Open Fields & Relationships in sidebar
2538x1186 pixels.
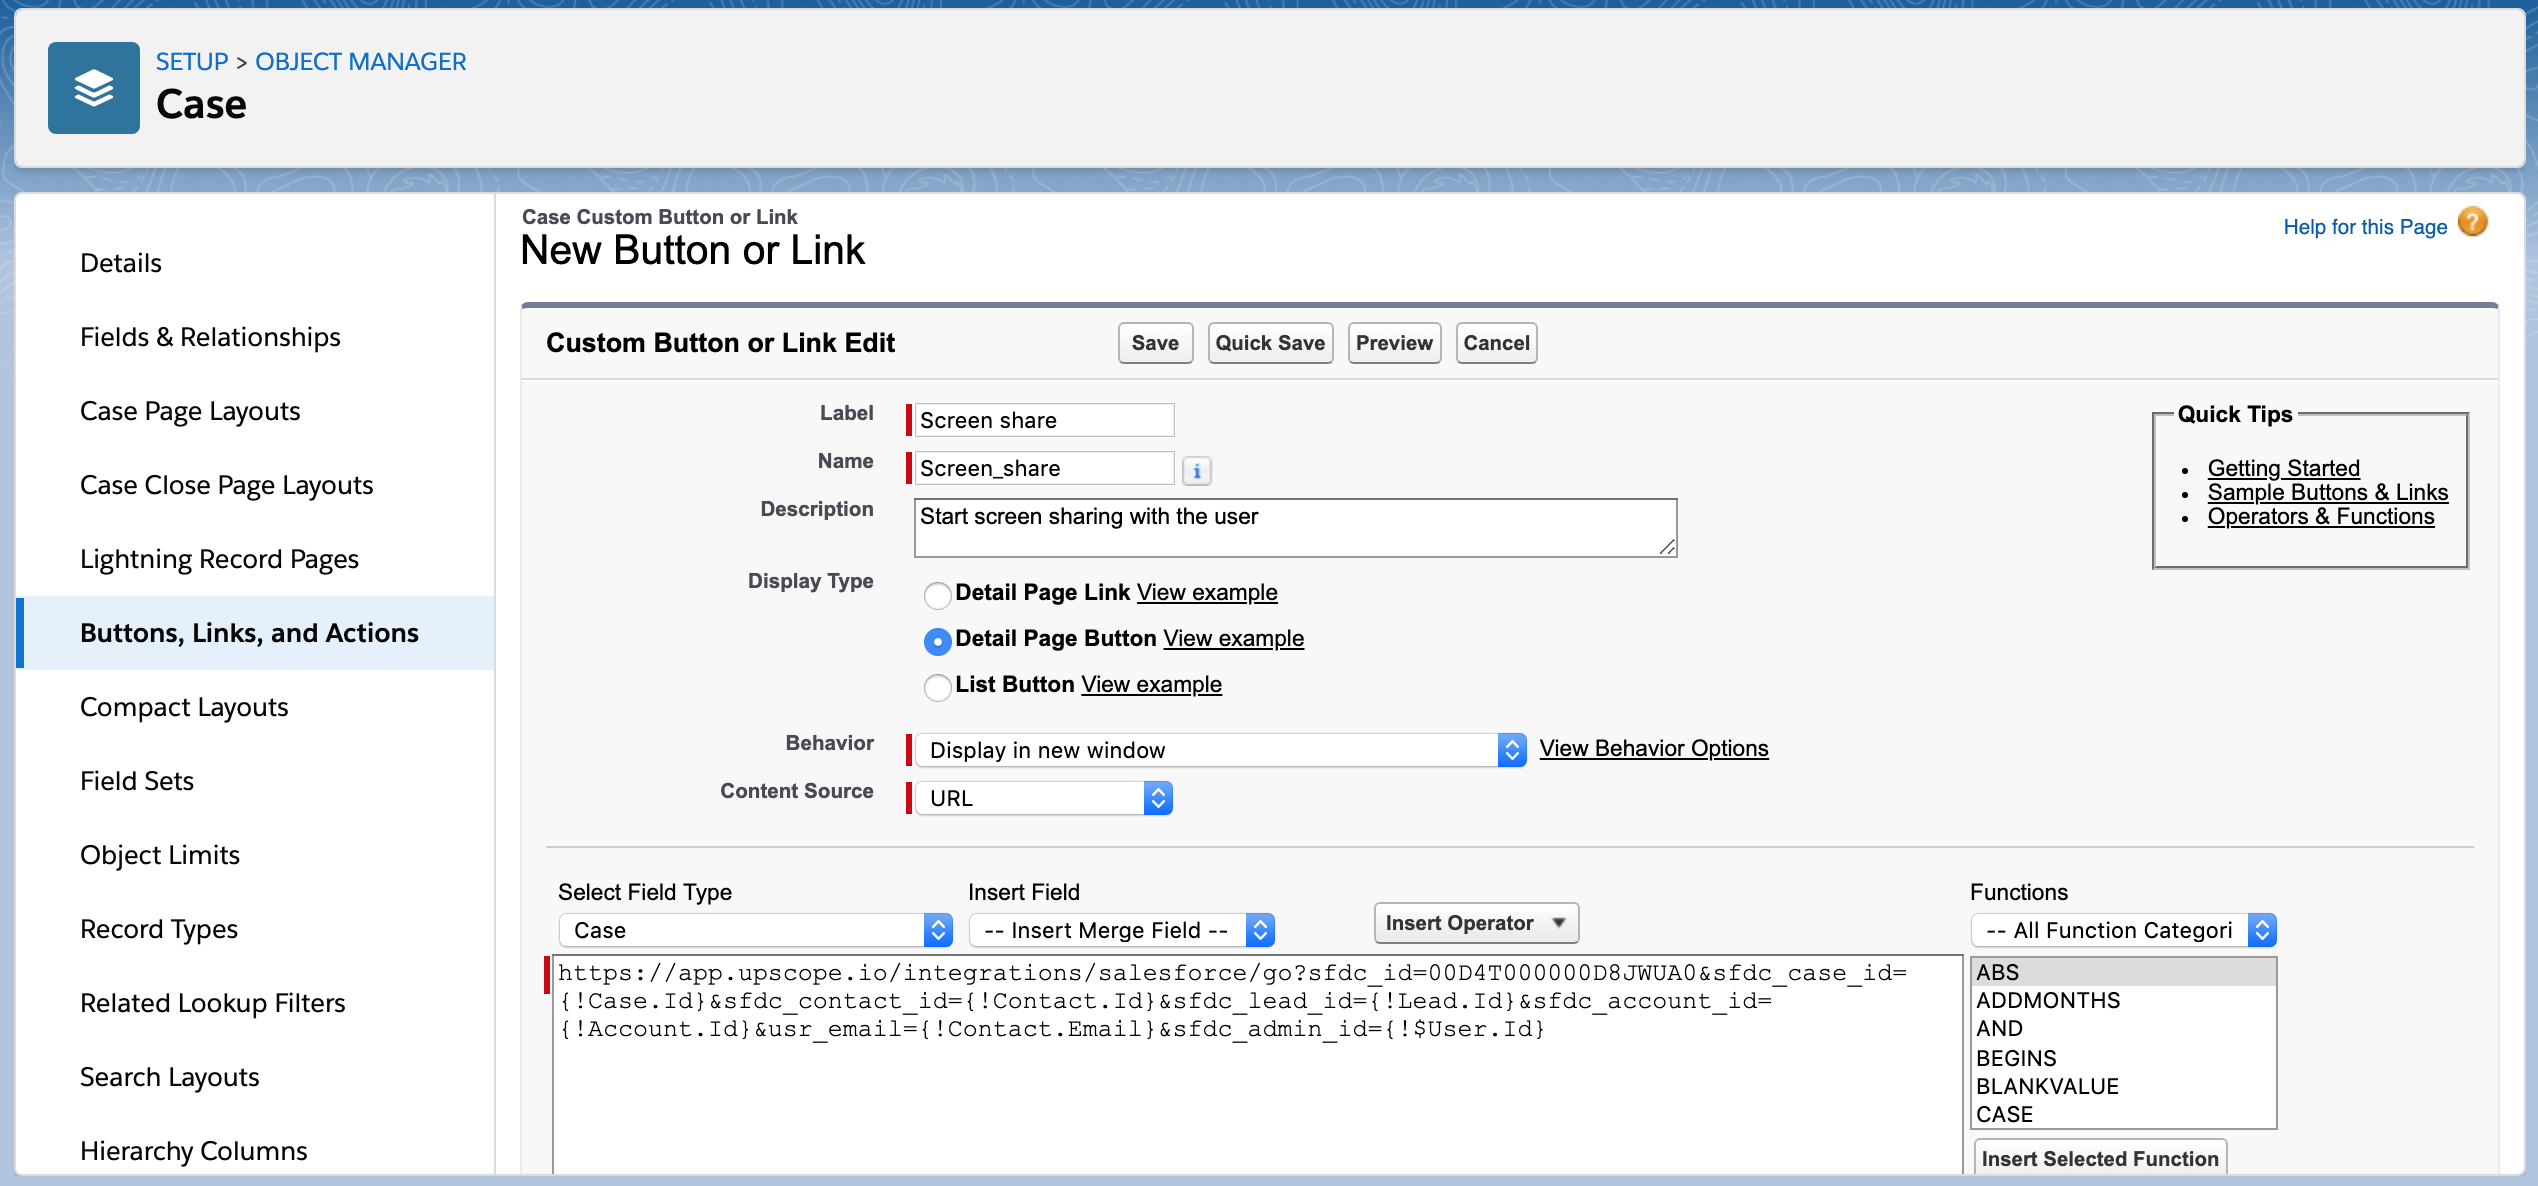[x=210, y=337]
